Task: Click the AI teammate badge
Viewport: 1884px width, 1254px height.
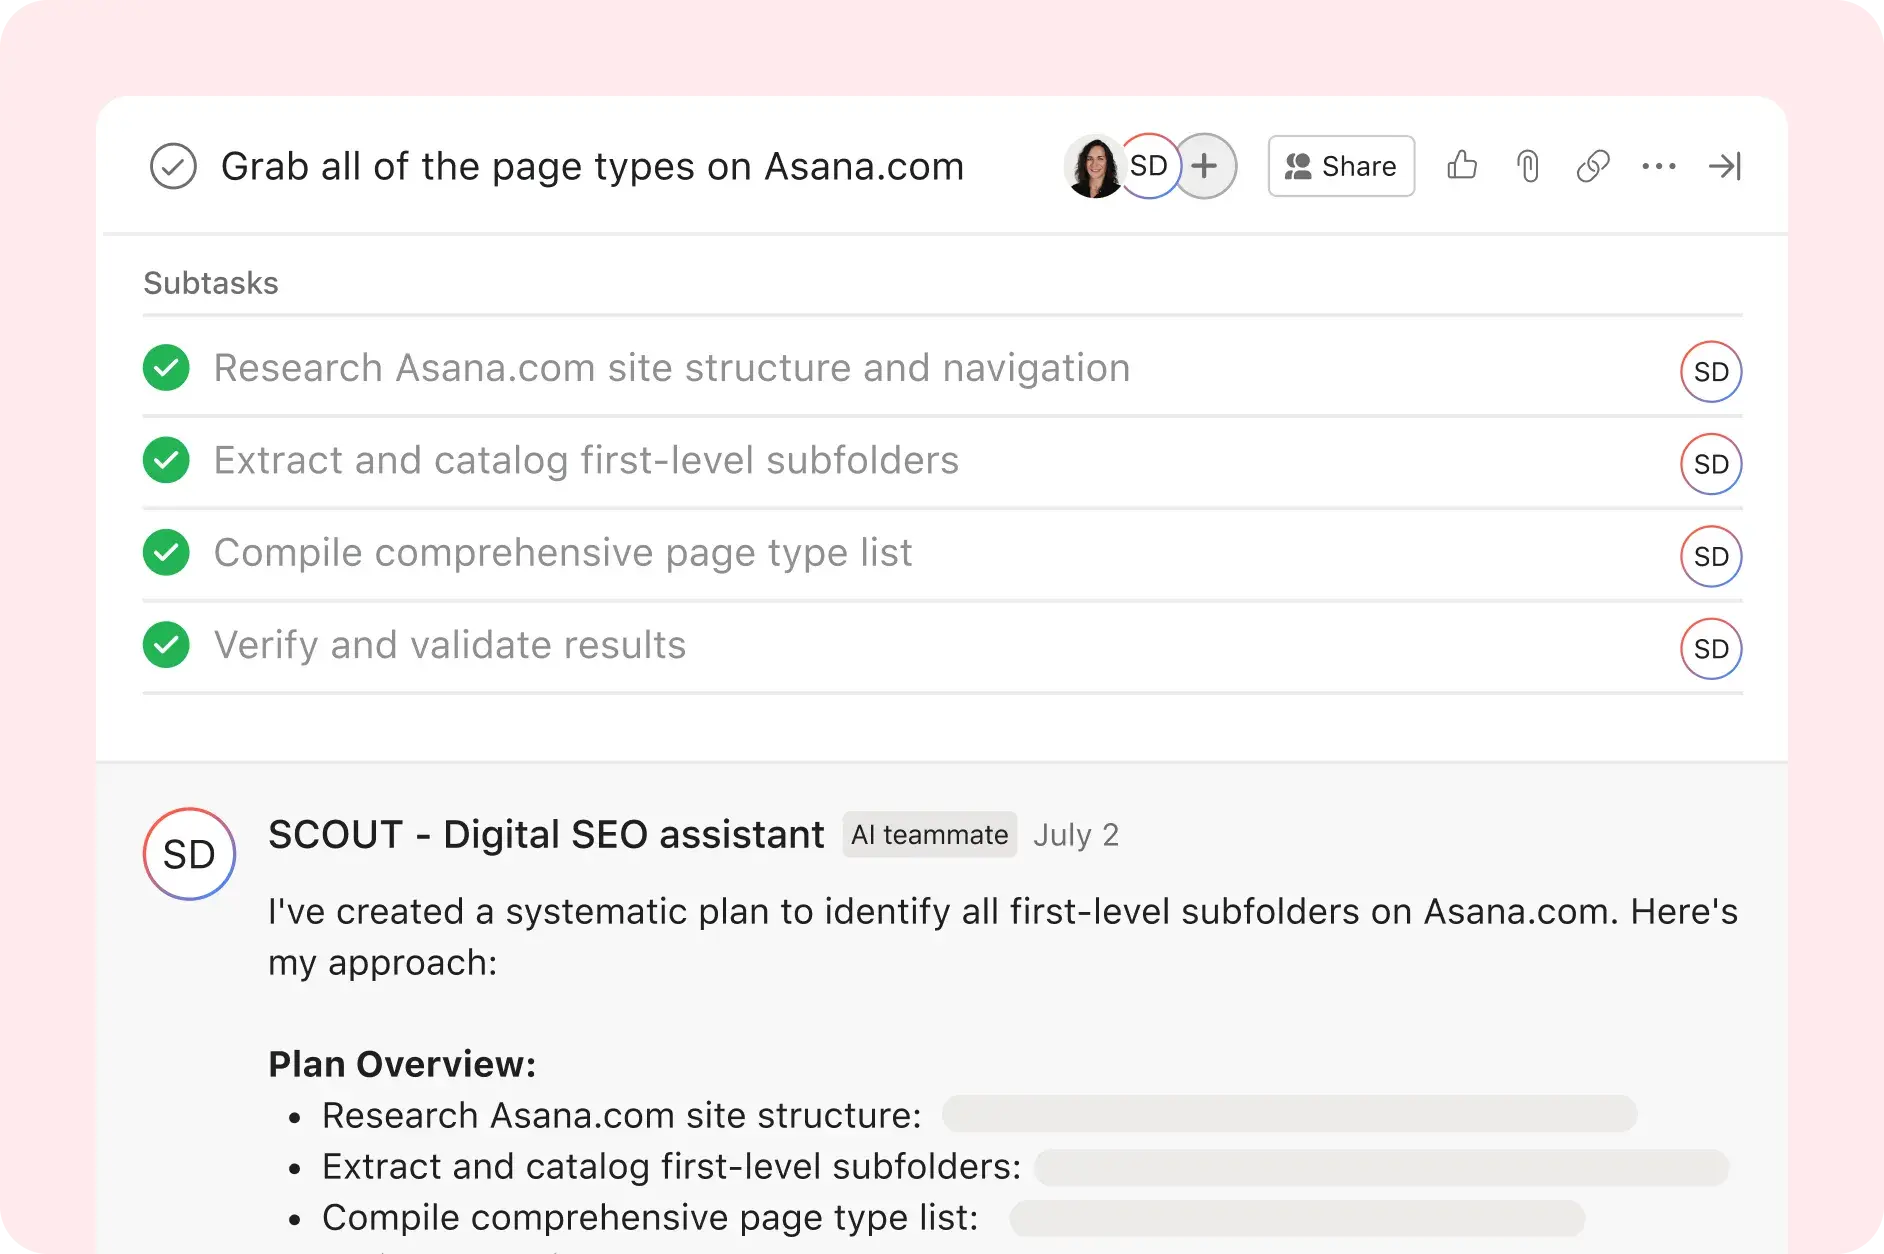Action: point(929,834)
